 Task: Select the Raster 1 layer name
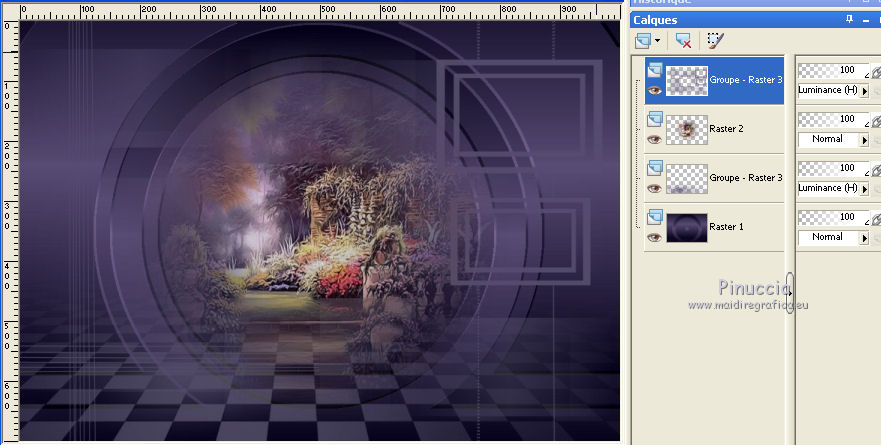(726, 226)
